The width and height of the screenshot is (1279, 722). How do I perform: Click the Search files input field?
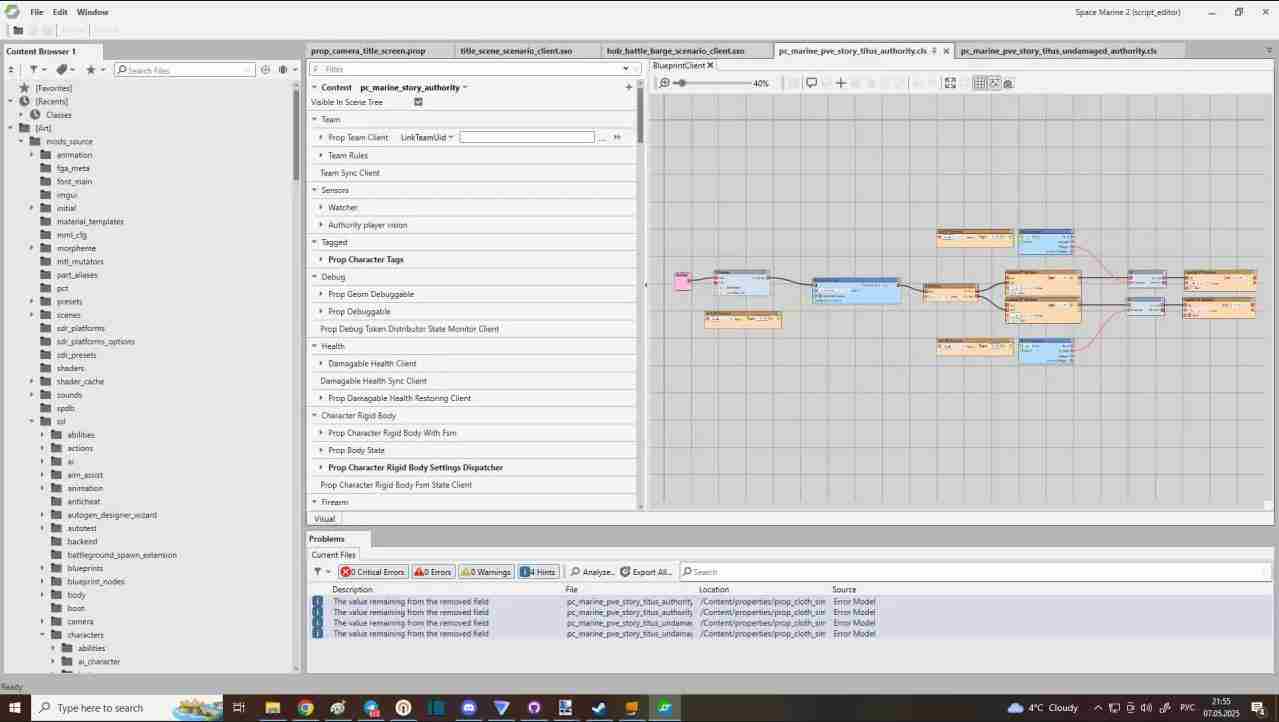coord(184,70)
